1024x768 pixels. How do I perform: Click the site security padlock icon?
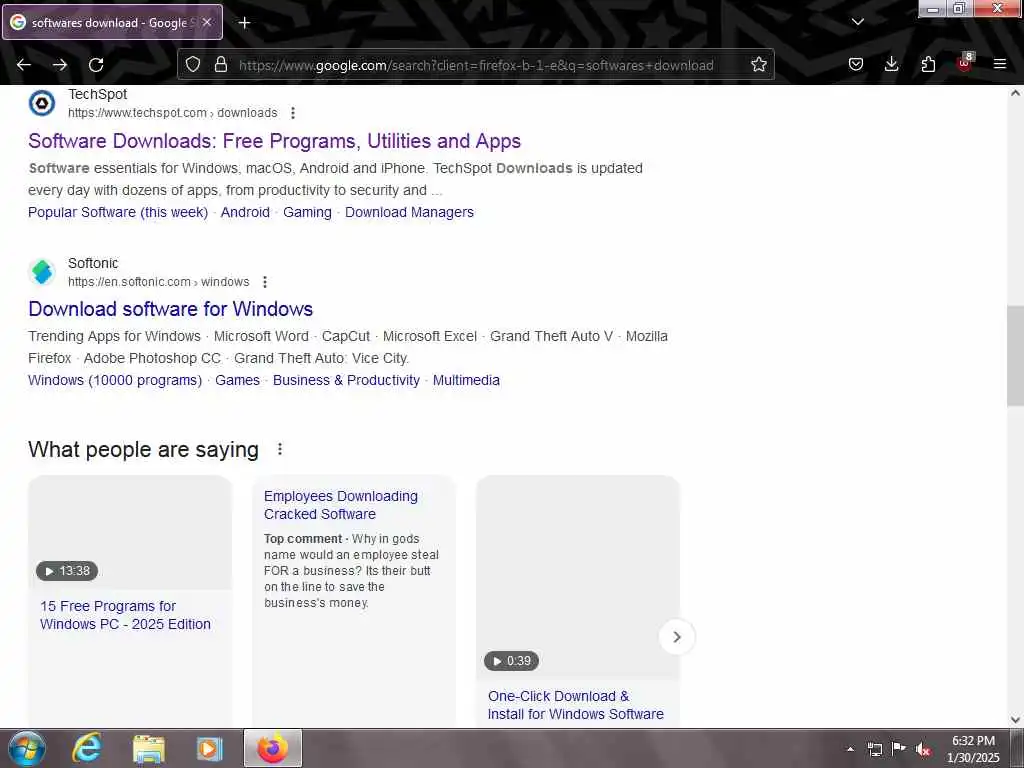(x=221, y=64)
